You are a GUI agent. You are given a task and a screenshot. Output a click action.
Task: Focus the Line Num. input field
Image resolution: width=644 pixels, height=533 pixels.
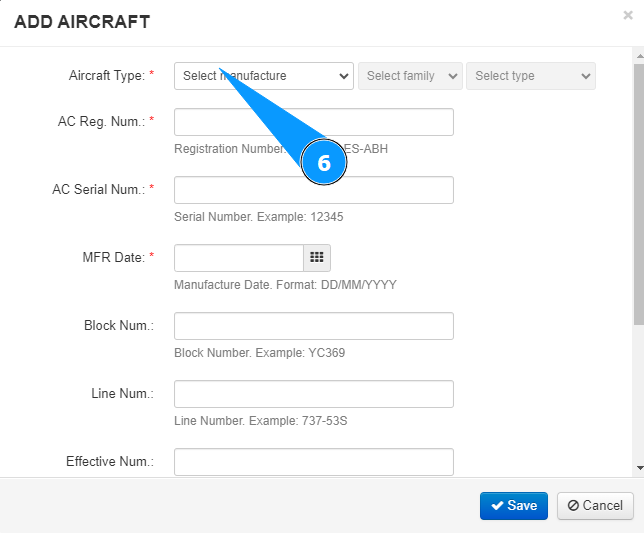[x=313, y=394]
